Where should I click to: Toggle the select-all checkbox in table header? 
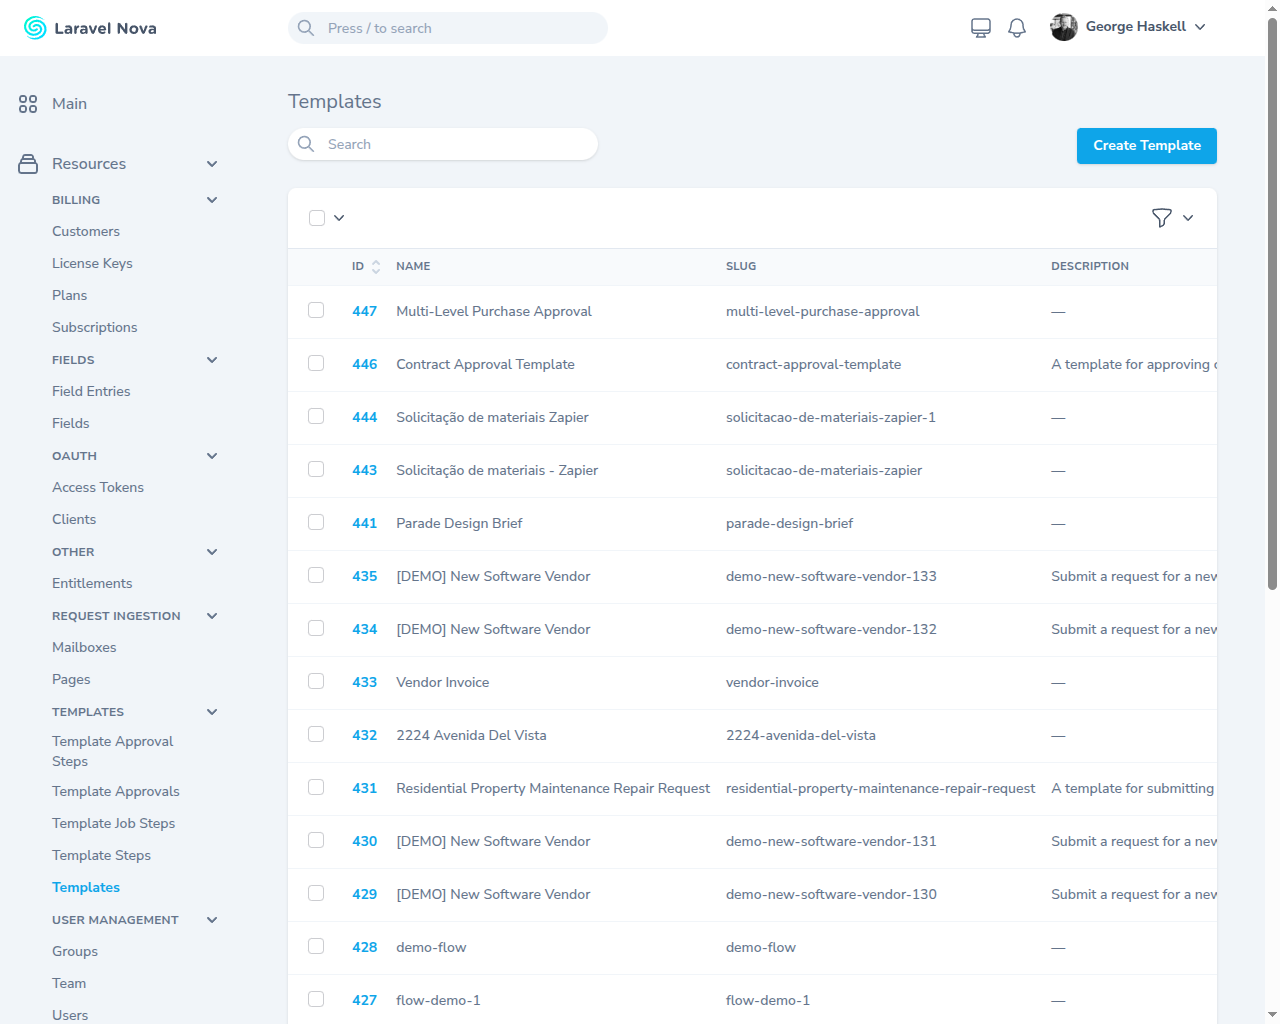tap(317, 218)
